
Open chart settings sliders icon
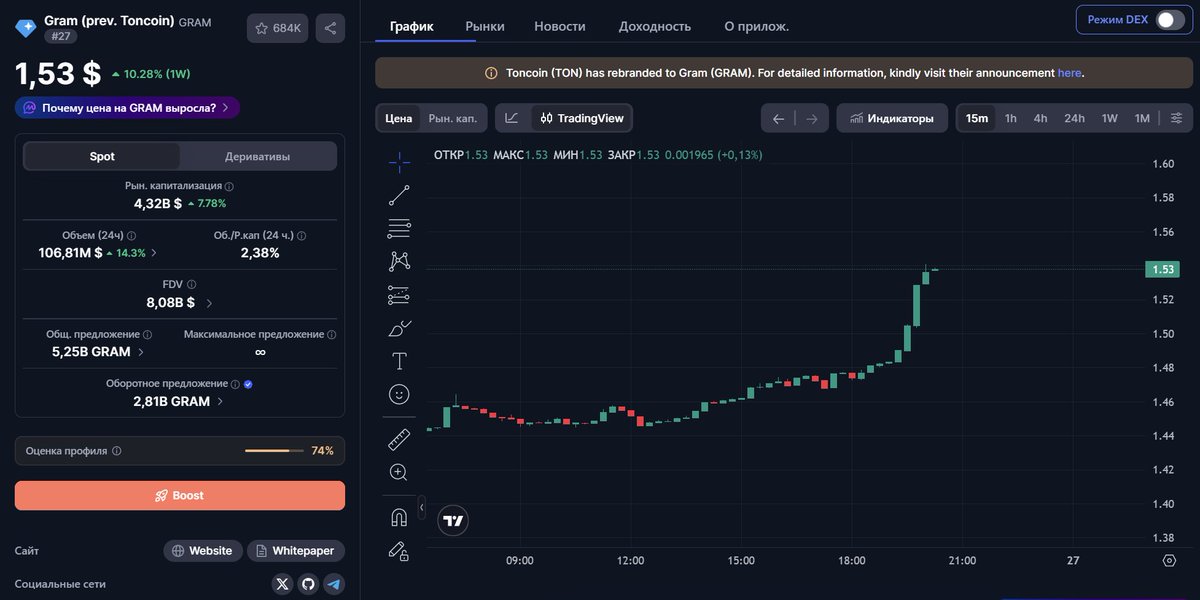click(x=1176, y=118)
